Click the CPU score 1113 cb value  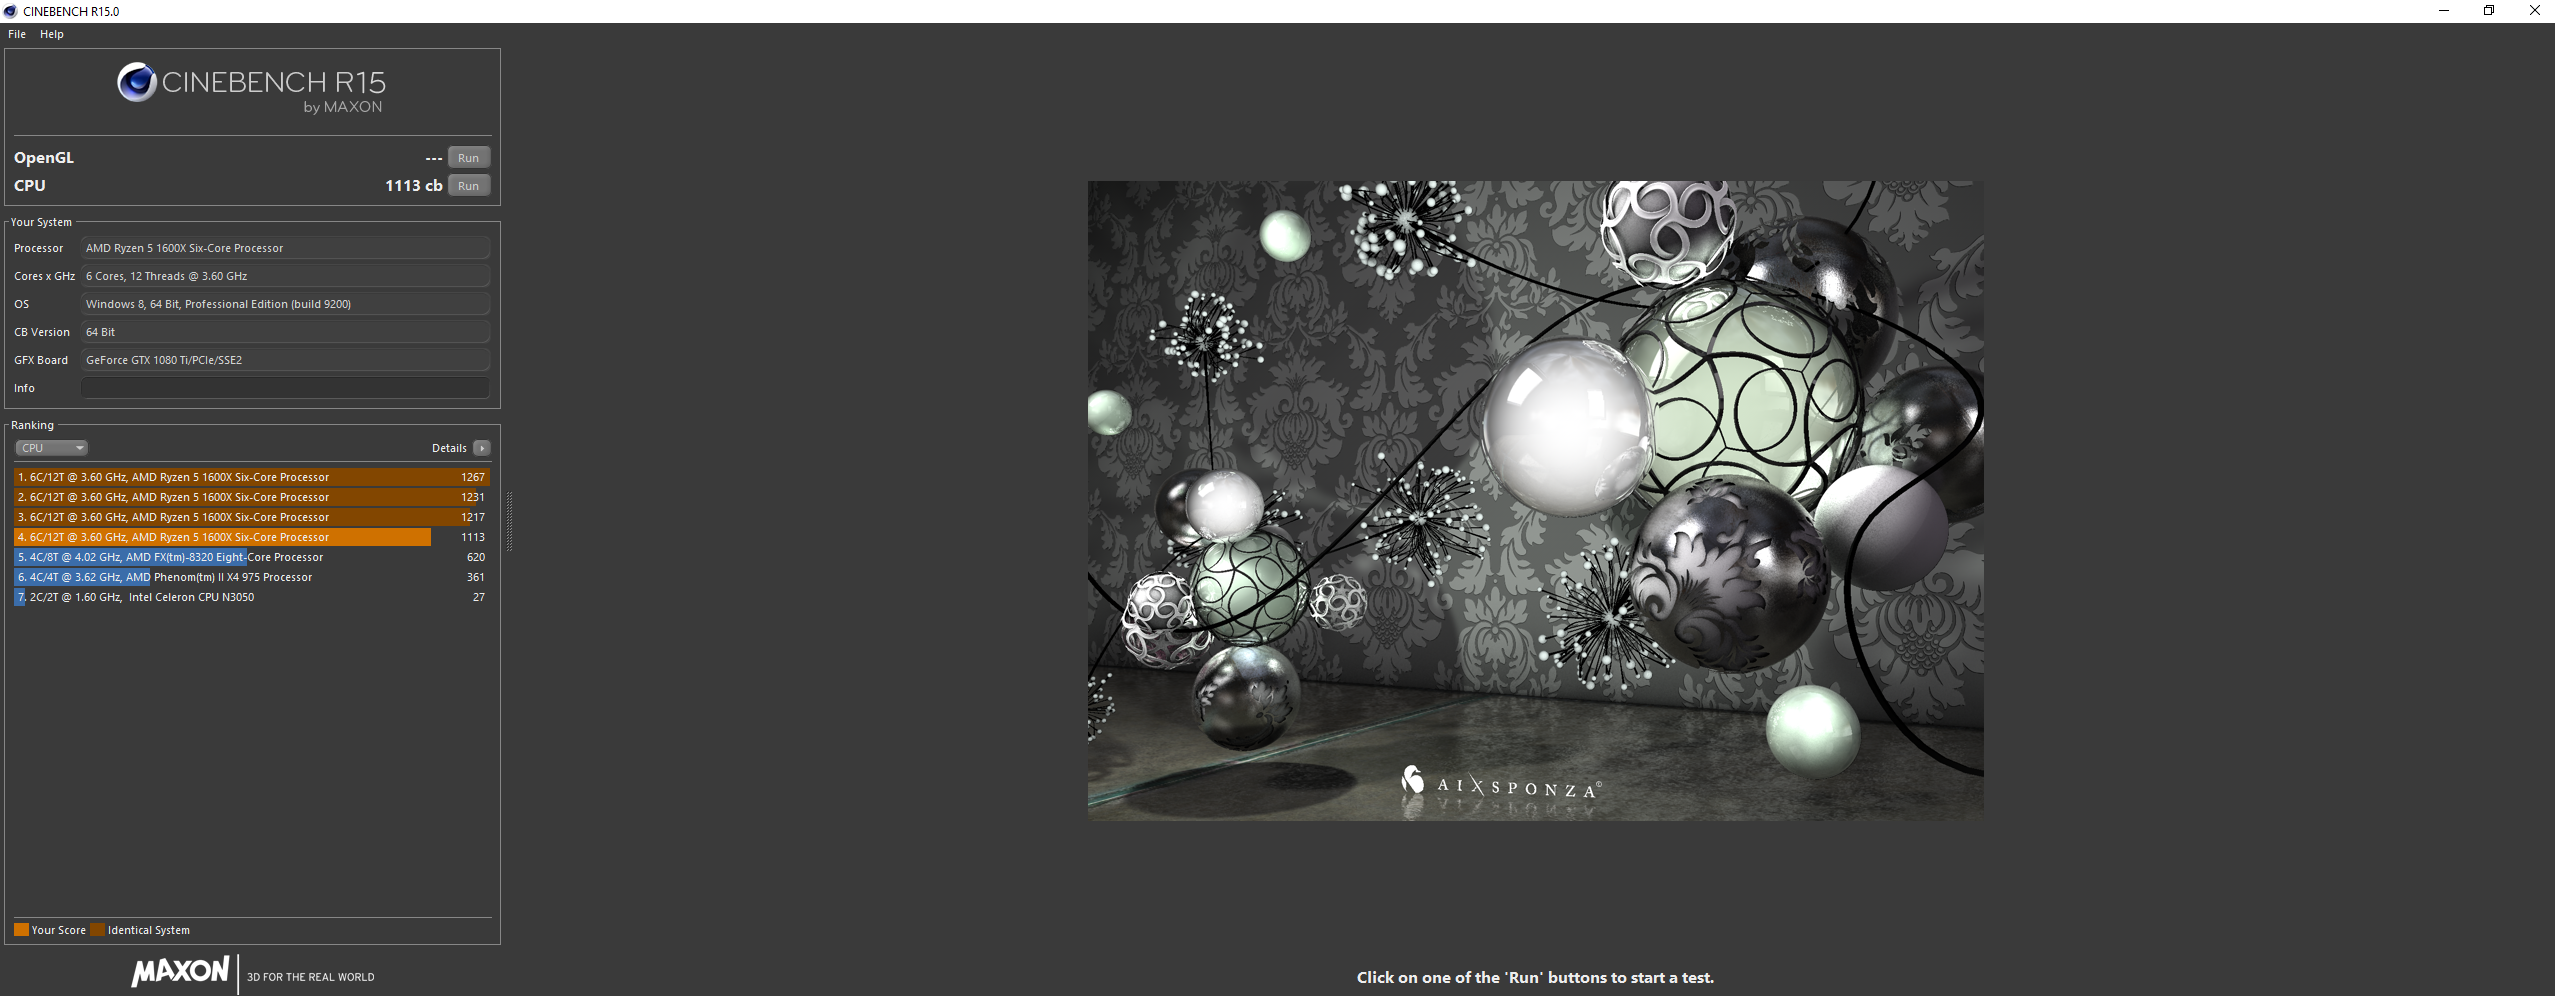[x=413, y=186]
